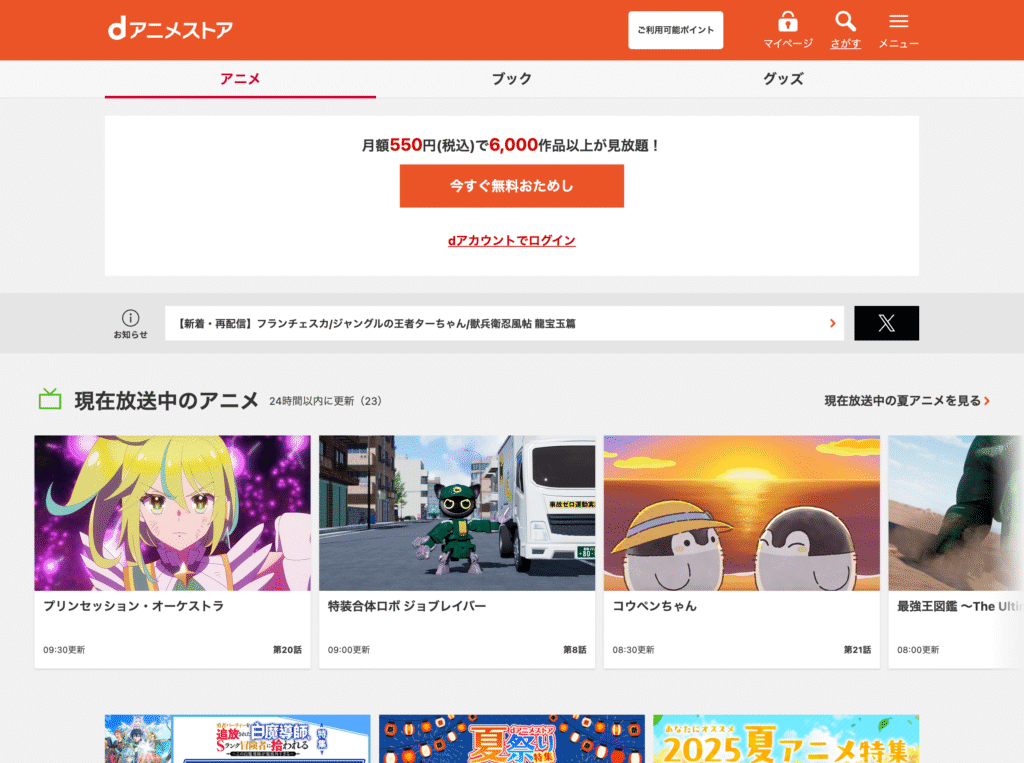
Task: Open コウペンちゃん thumbnail
Action: (742, 513)
